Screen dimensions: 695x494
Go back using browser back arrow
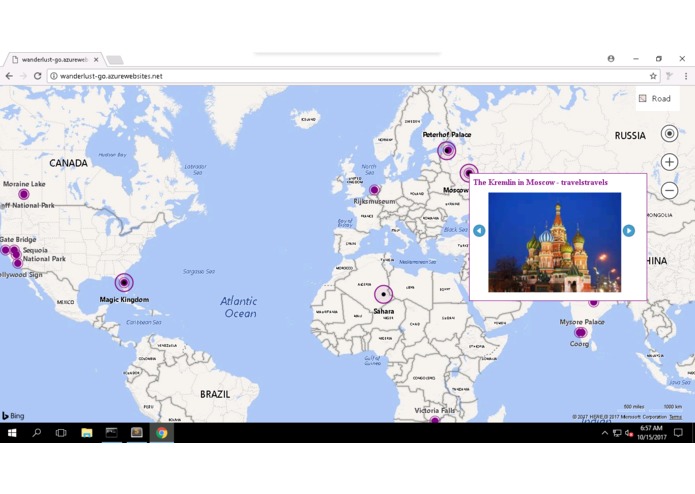(x=9, y=76)
